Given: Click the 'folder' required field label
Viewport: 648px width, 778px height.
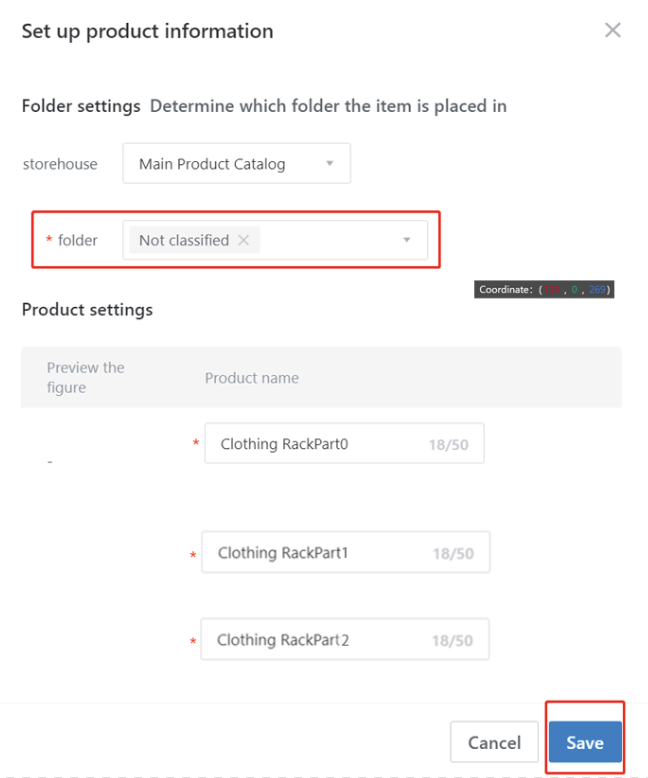Looking at the screenshot, I should (78, 240).
